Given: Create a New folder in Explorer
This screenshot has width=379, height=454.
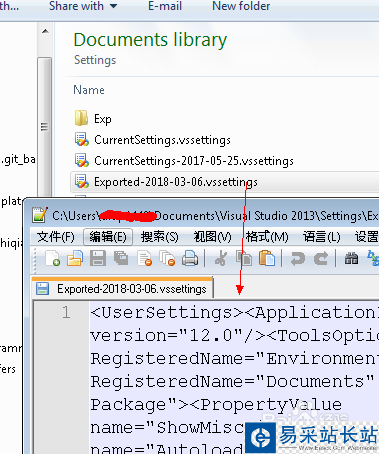Looking at the screenshot, I should click(x=241, y=6).
